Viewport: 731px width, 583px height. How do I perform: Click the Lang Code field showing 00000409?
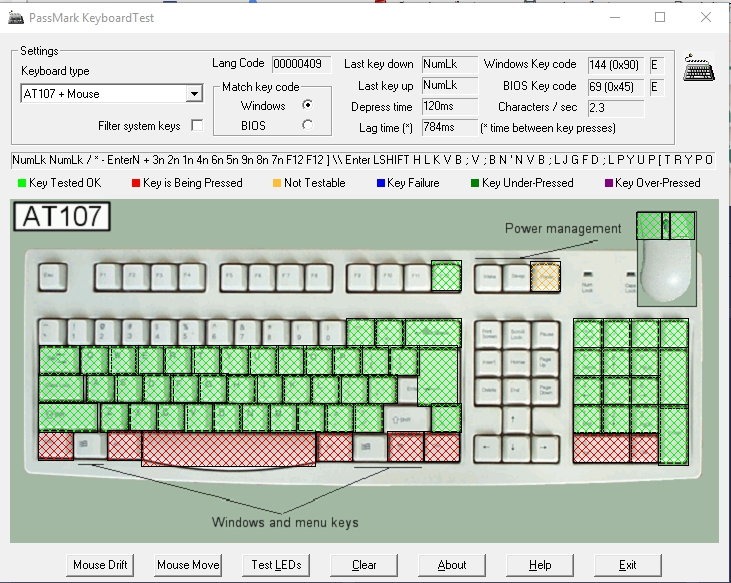(x=302, y=64)
